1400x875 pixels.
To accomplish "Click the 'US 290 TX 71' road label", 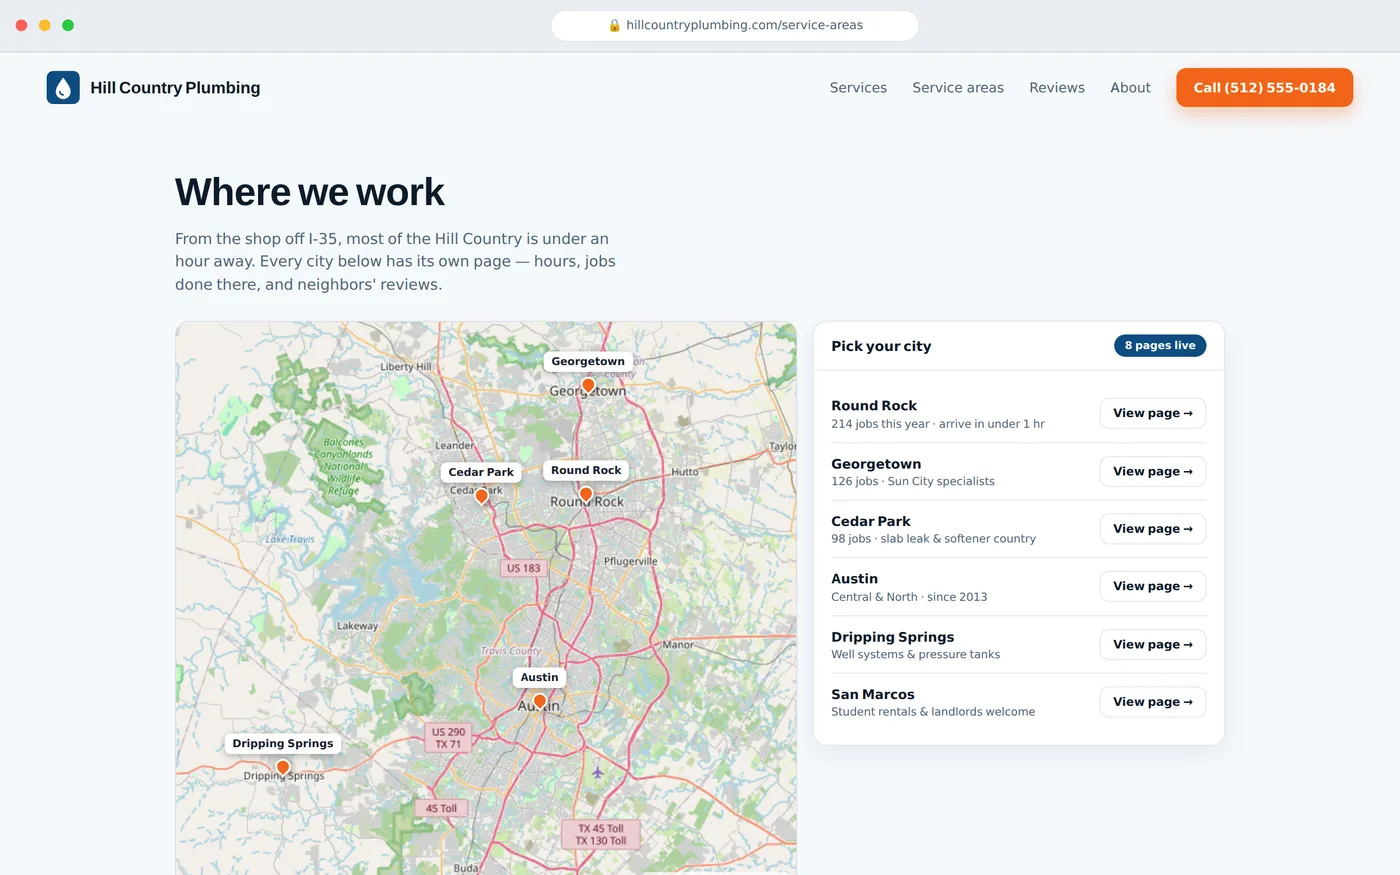I will click(x=448, y=738).
